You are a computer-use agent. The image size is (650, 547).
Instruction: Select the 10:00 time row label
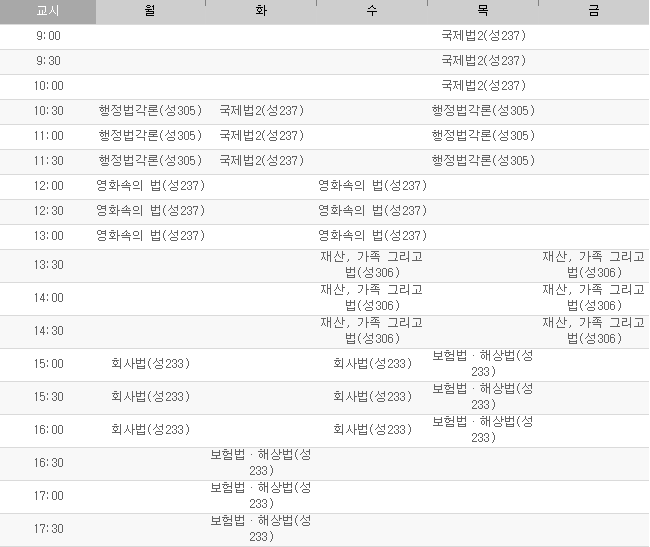(49, 86)
